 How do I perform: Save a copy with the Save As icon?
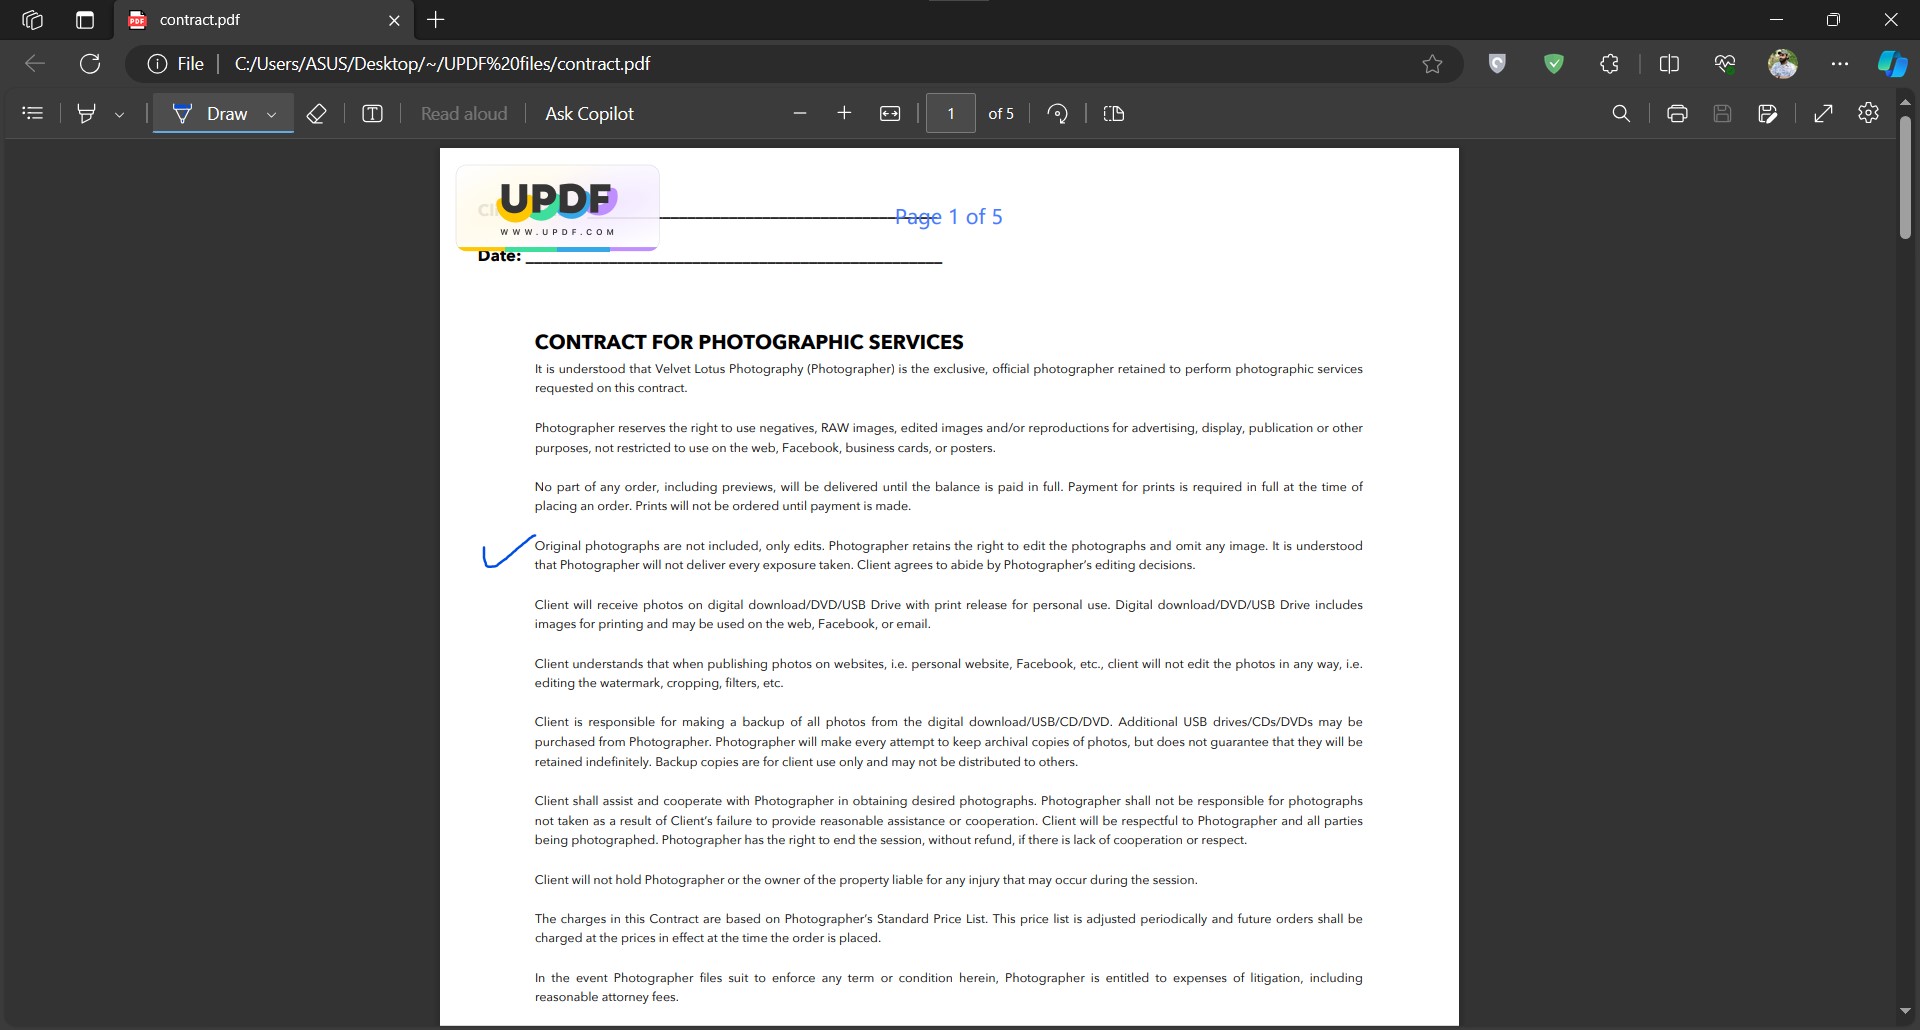[x=1768, y=113]
